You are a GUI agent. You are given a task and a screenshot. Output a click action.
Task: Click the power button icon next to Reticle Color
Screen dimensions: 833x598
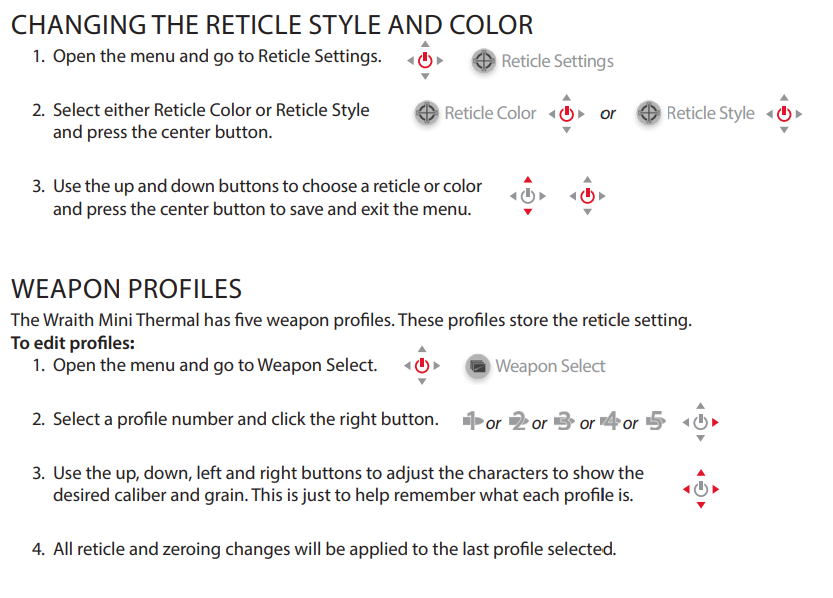coord(567,113)
